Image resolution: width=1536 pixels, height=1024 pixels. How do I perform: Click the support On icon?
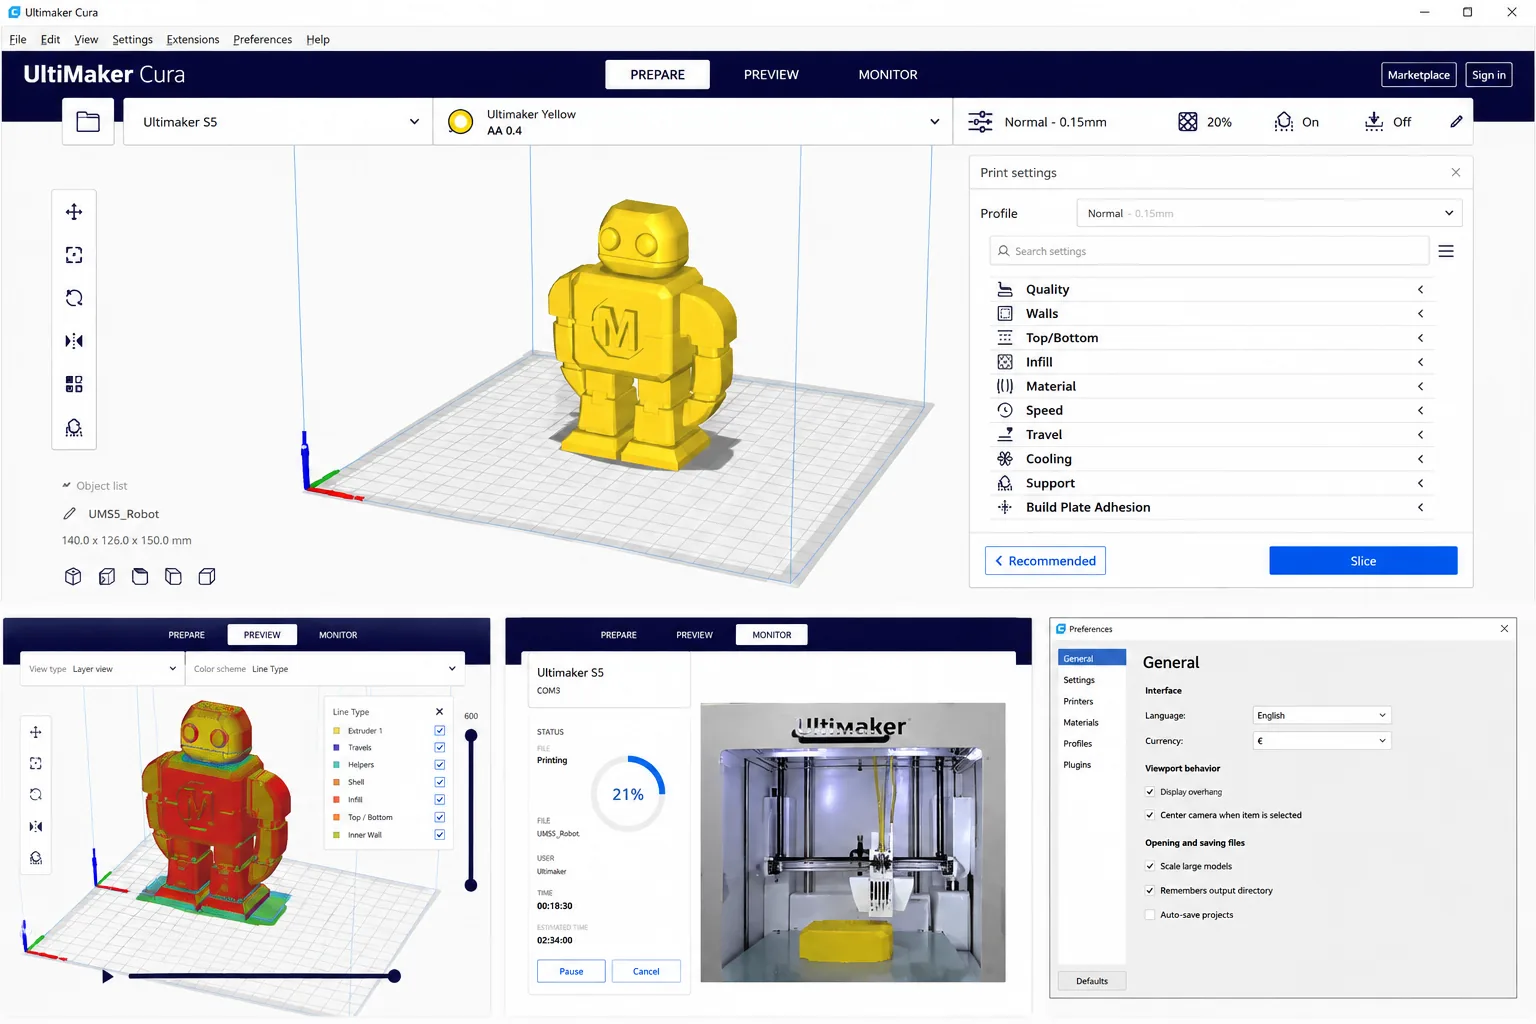pos(1284,122)
